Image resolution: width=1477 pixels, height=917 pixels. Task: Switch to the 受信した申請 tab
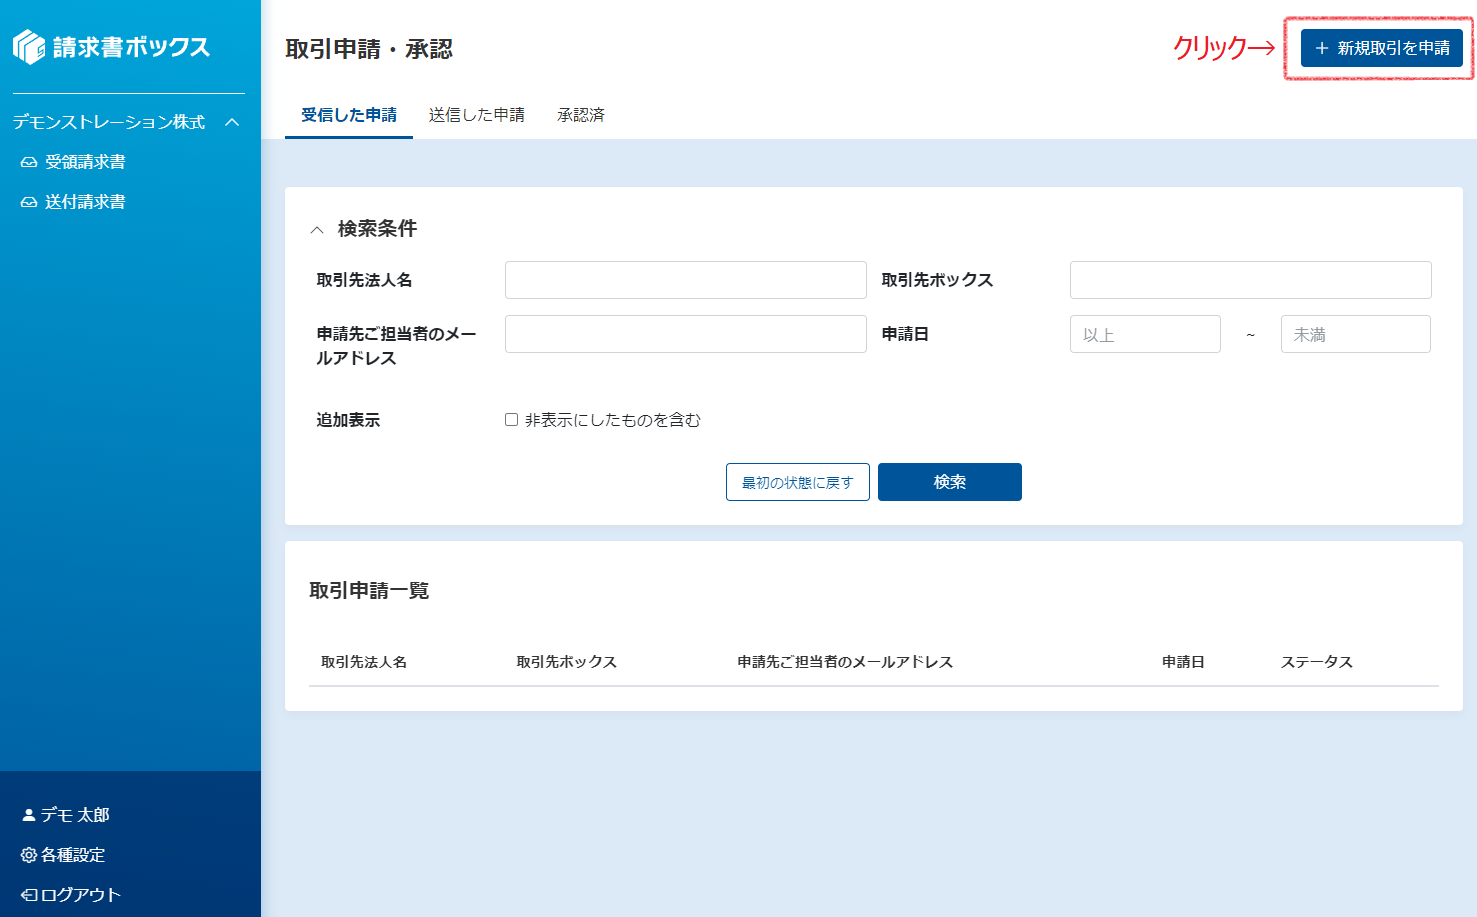pyautogui.click(x=349, y=115)
